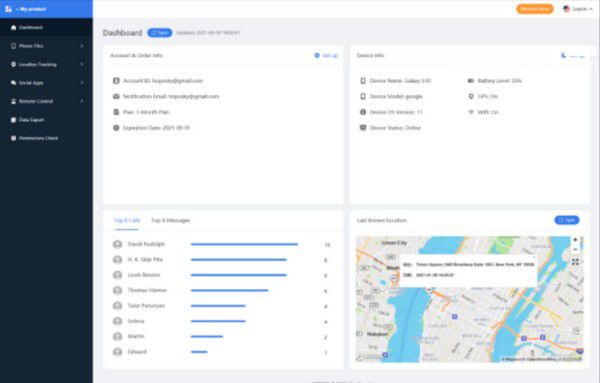Toggle fullscreen on the location map

click(x=575, y=262)
